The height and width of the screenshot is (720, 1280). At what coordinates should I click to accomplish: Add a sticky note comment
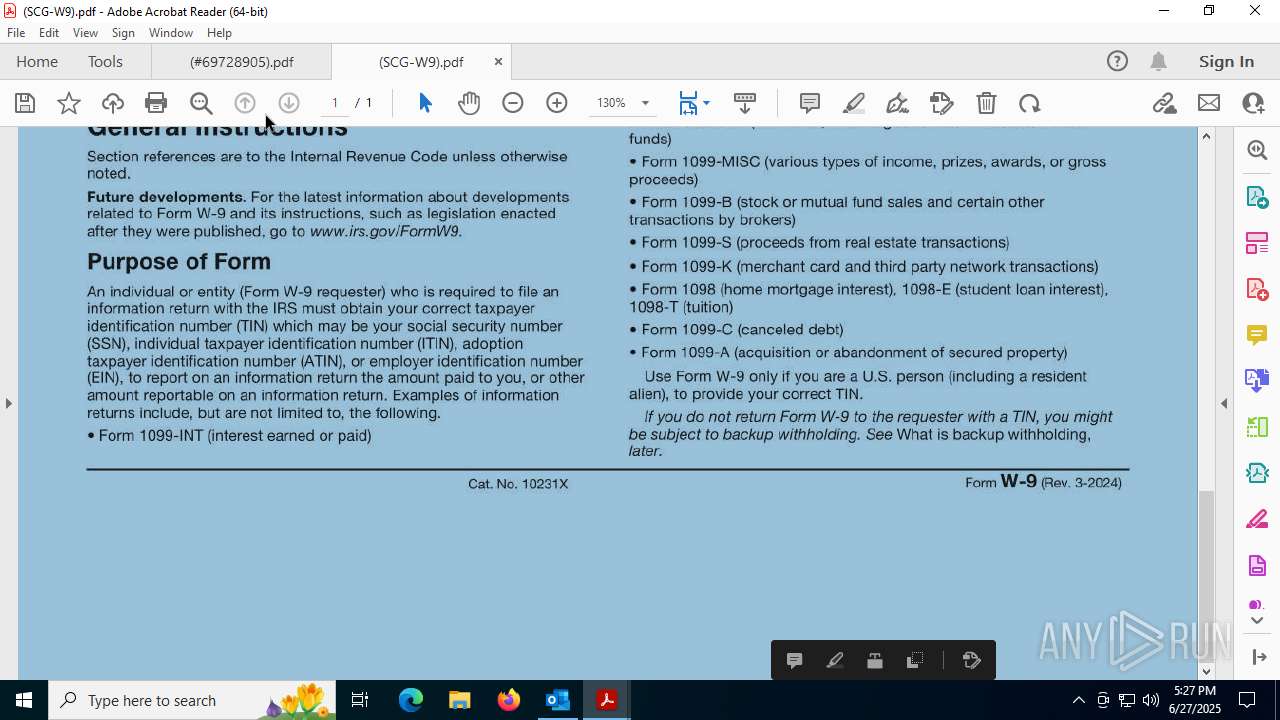point(810,103)
